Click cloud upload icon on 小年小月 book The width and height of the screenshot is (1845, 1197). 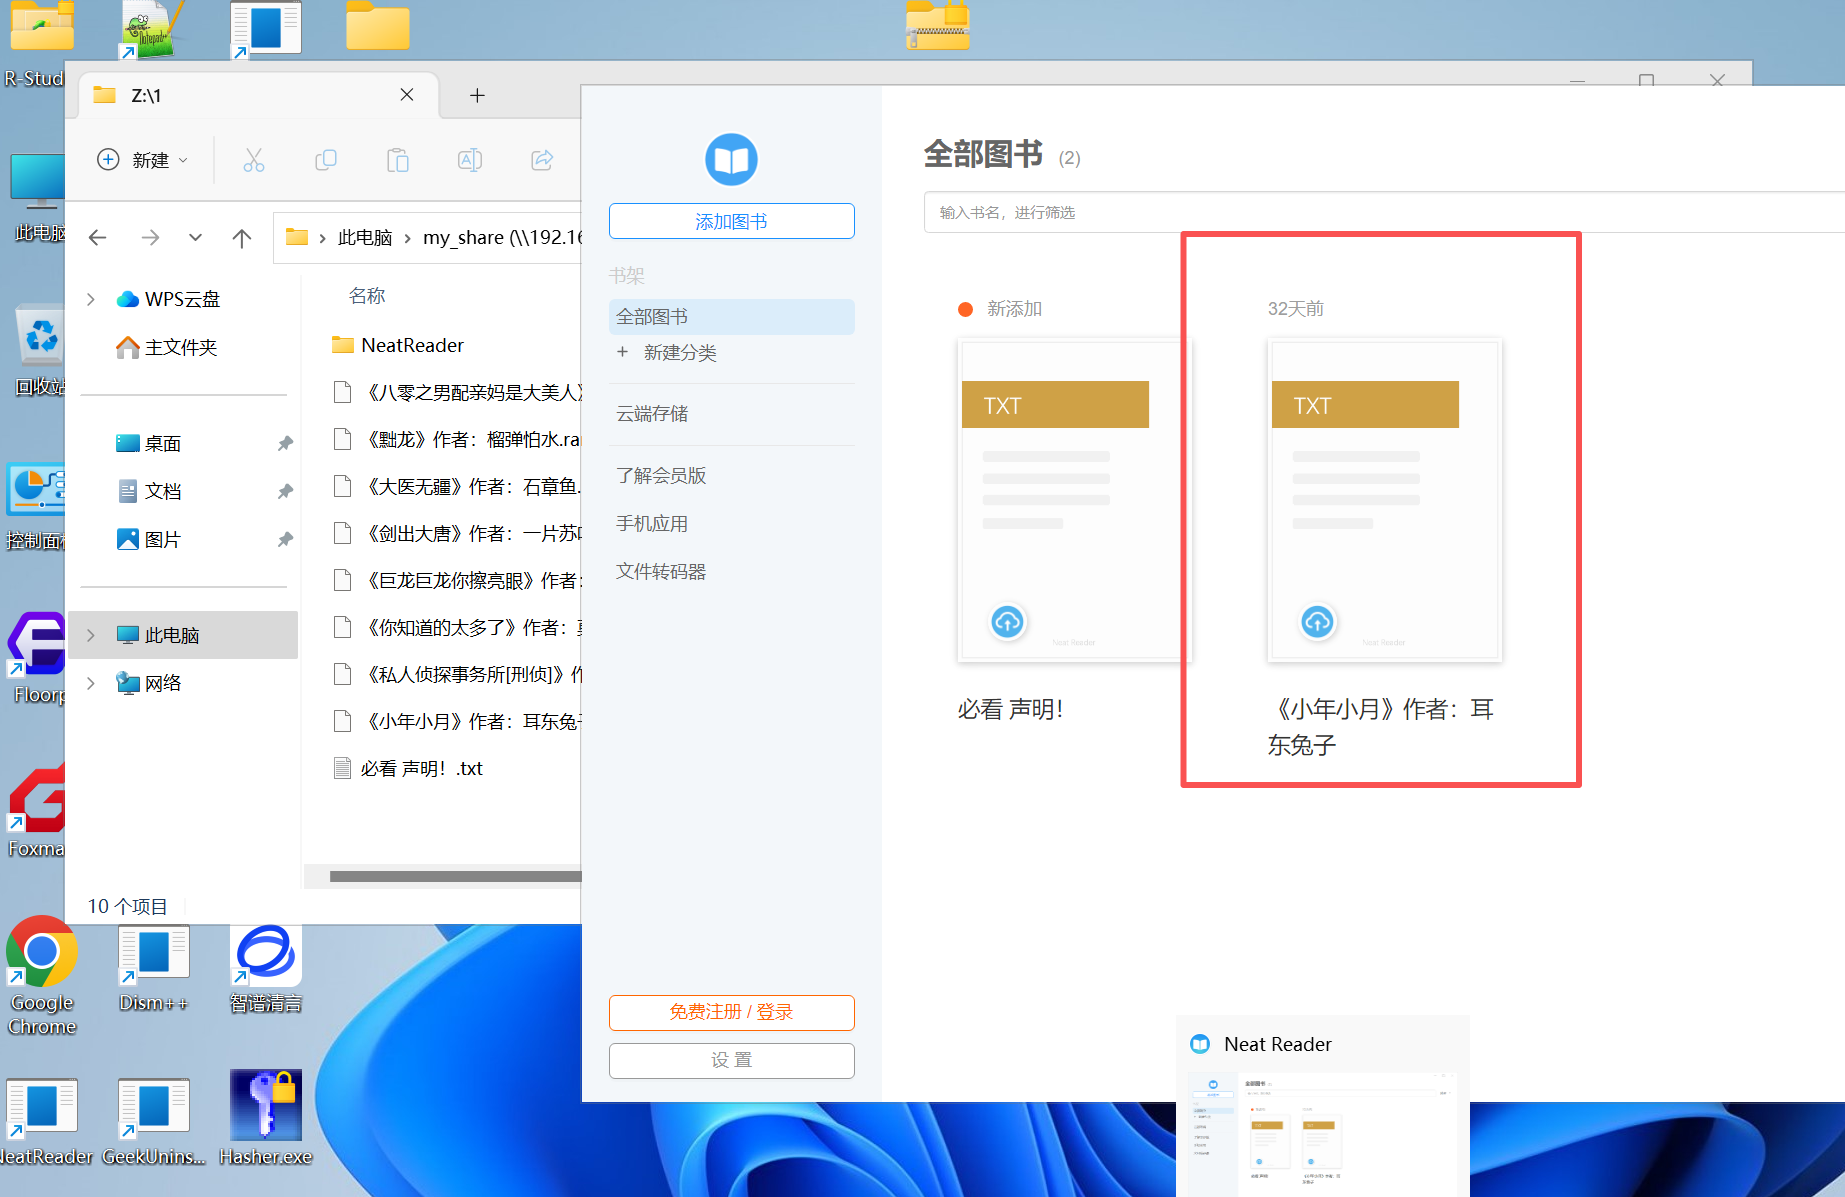point(1317,622)
